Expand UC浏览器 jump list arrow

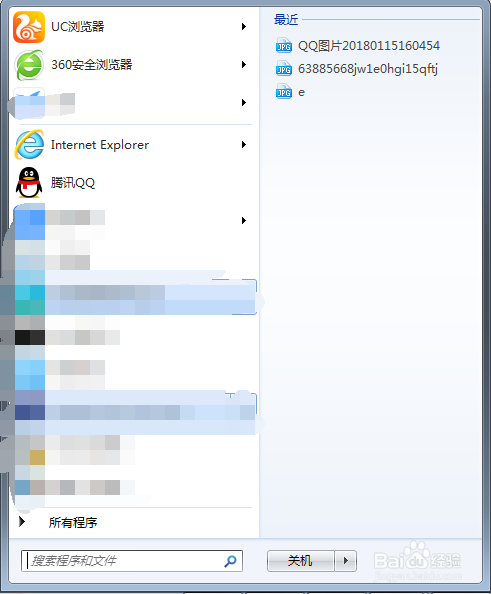click(x=244, y=27)
